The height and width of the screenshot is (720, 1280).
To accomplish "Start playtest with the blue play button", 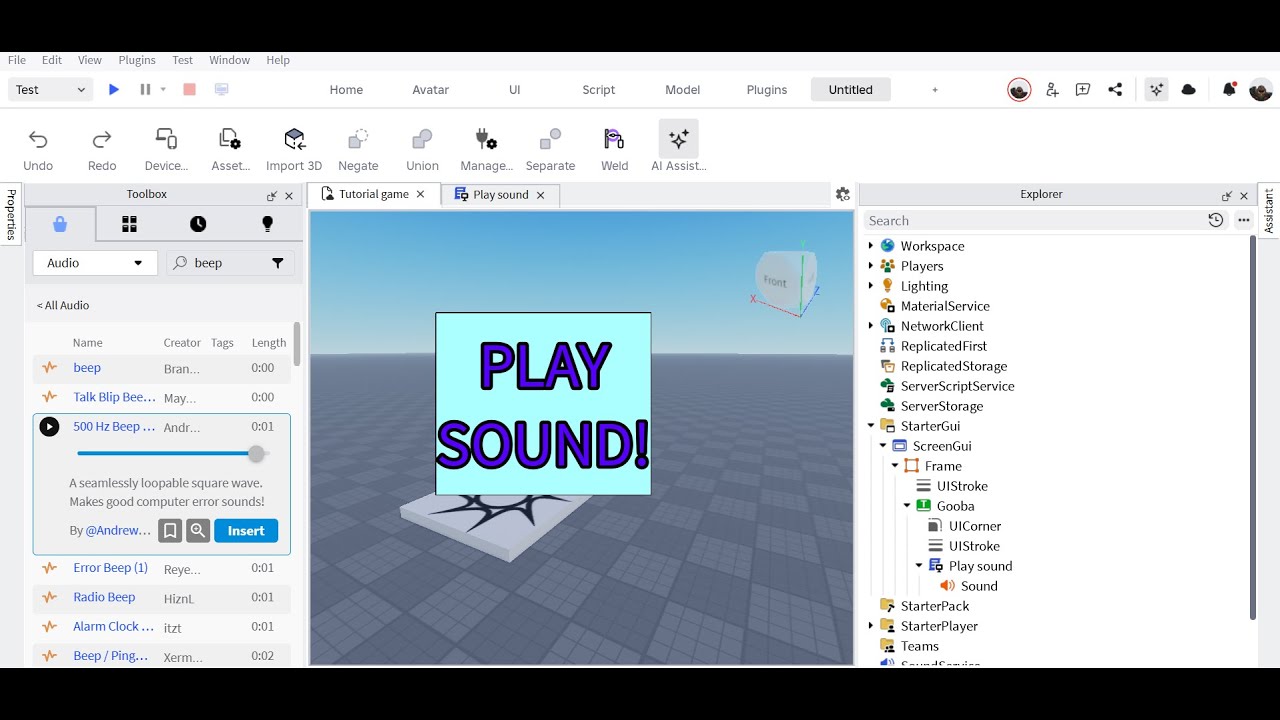I will pos(114,89).
